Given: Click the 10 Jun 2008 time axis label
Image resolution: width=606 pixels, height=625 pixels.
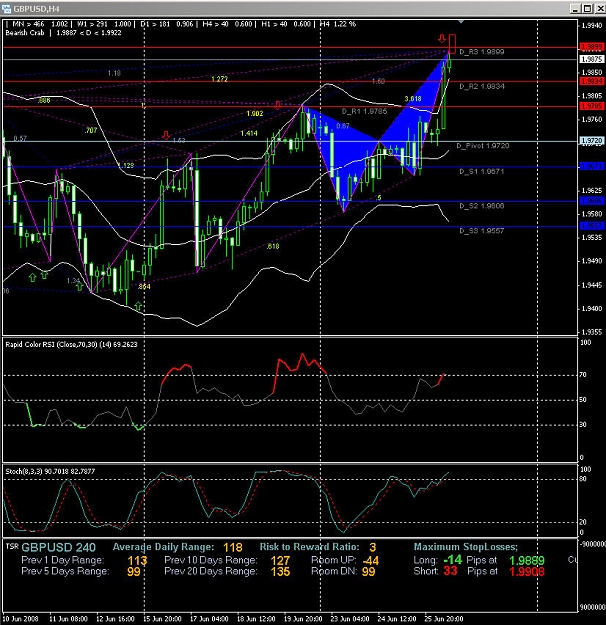Looking at the screenshot, I should tap(20, 619).
